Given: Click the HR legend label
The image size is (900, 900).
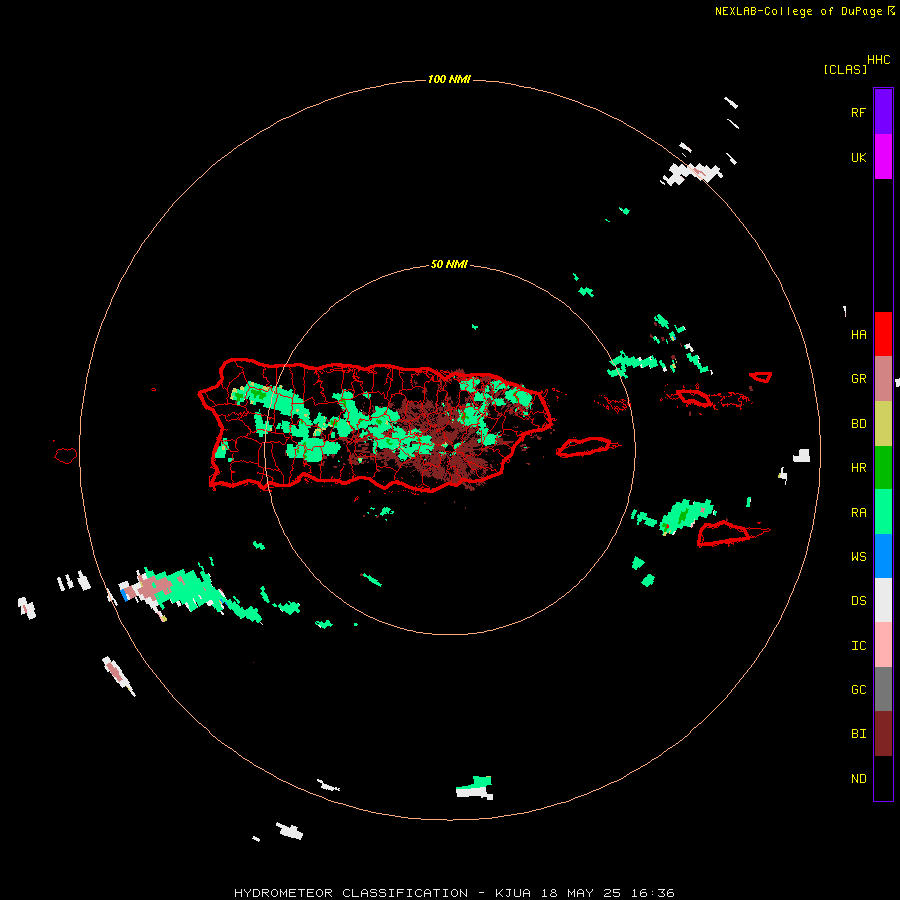Looking at the screenshot, I should coord(858,468).
